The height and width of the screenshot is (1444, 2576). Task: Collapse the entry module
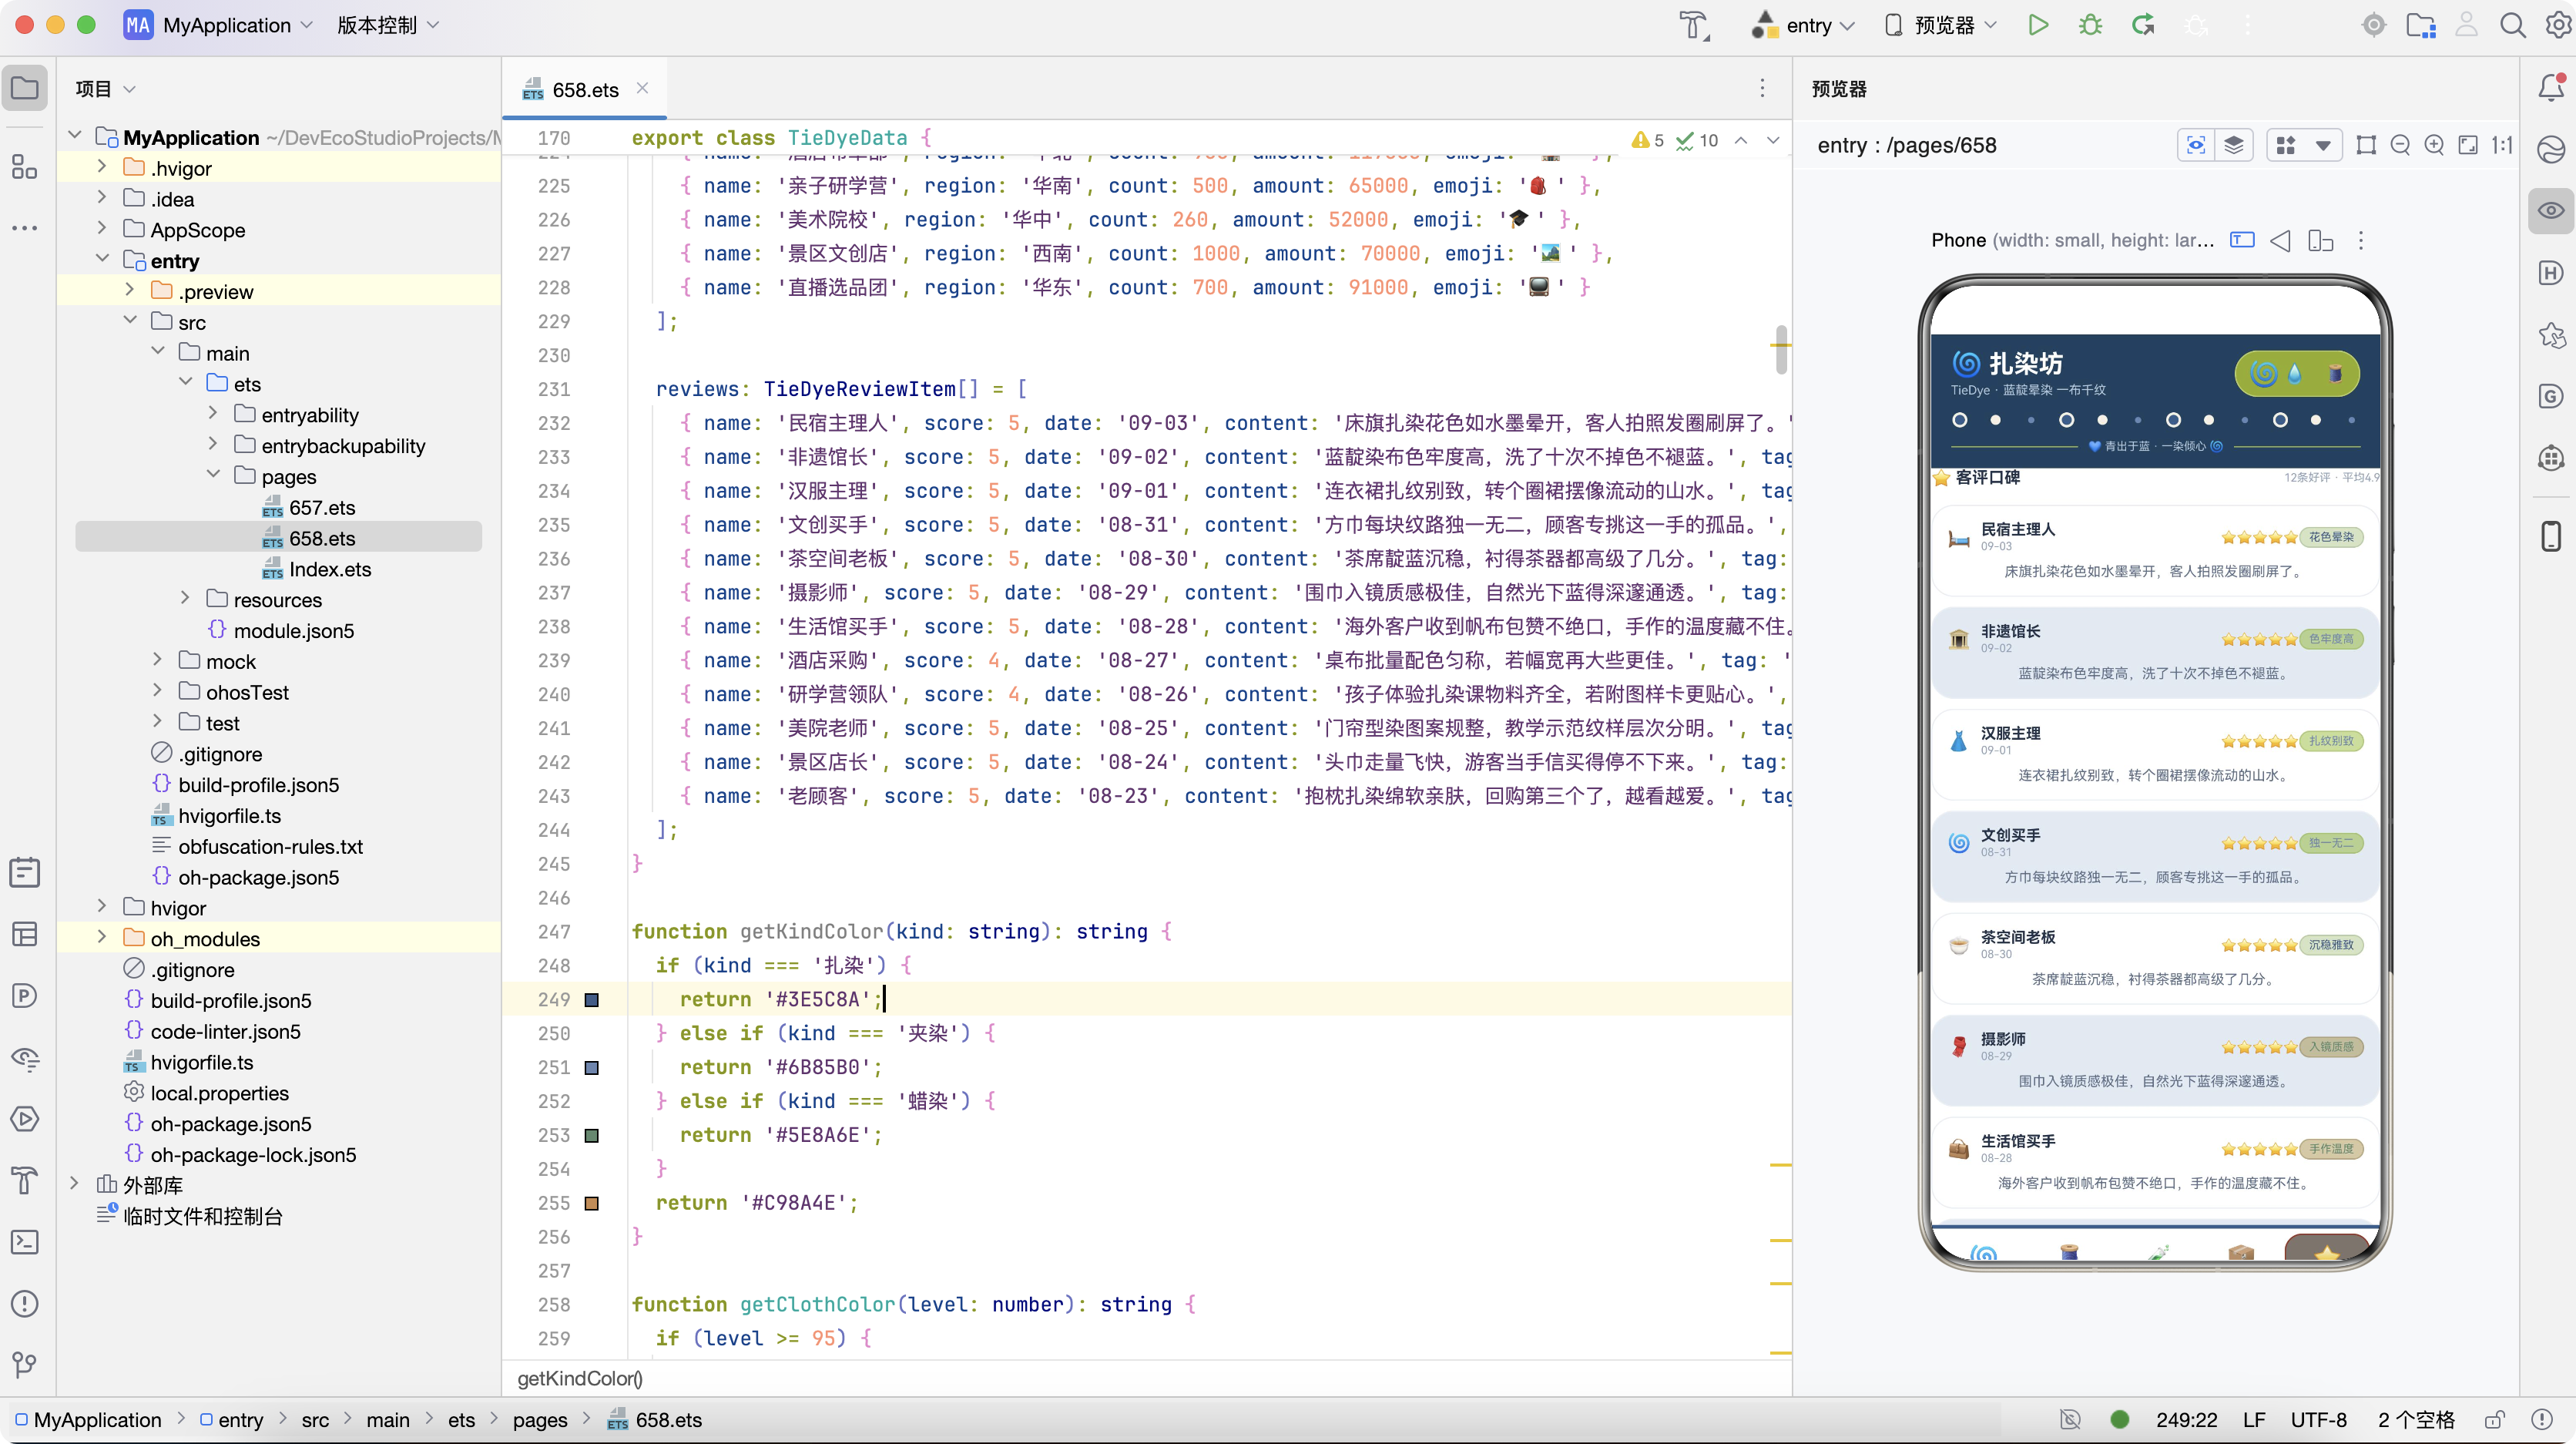pyautogui.click(x=102, y=260)
